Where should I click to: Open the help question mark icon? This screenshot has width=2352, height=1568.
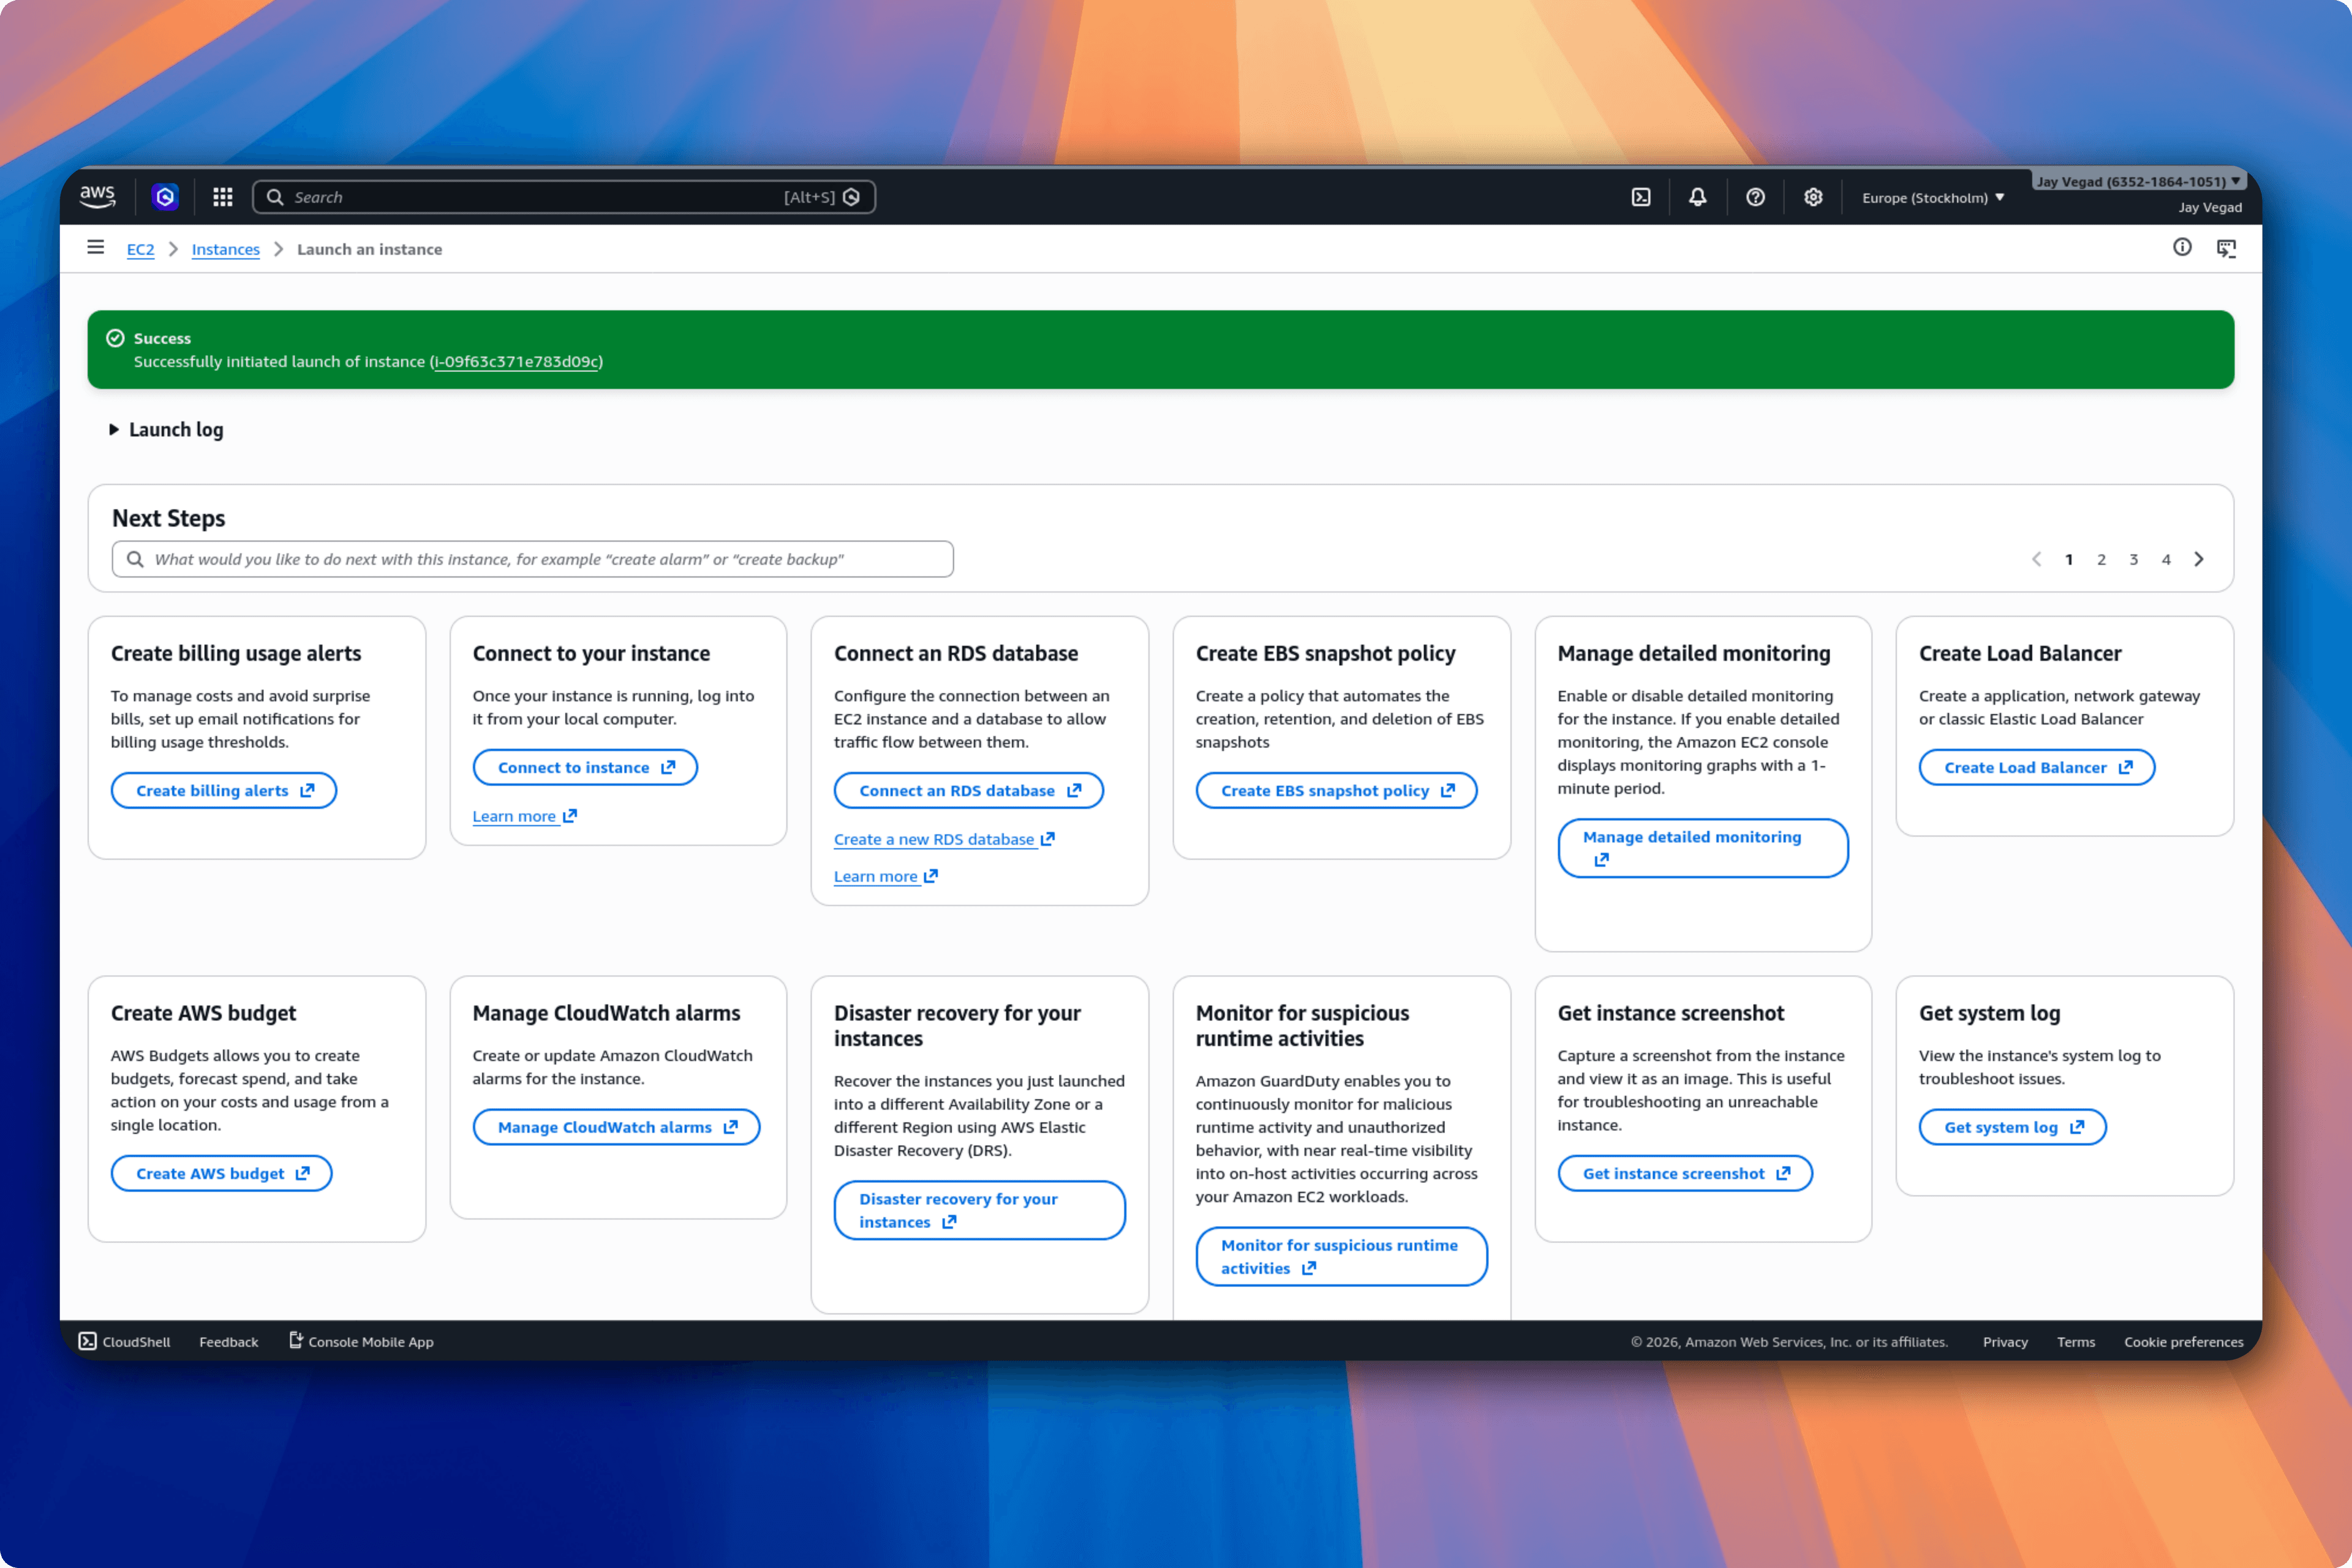[1755, 197]
